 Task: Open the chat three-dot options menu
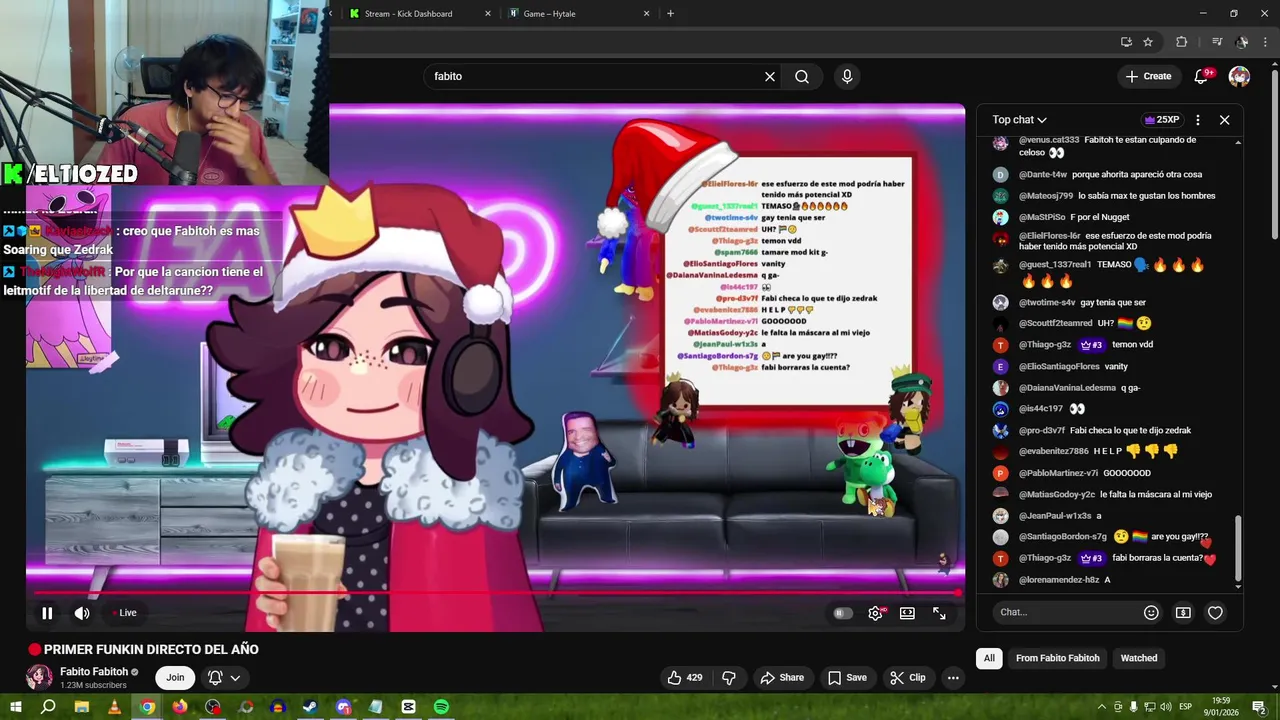click(1197, 120)
